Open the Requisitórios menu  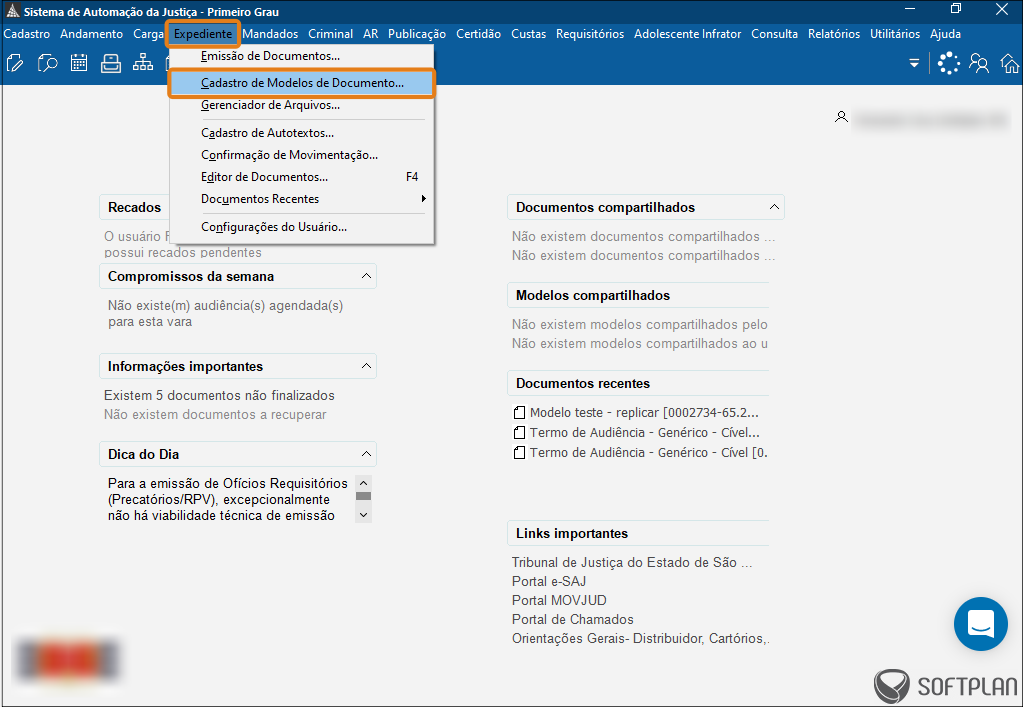click(590, 34)
